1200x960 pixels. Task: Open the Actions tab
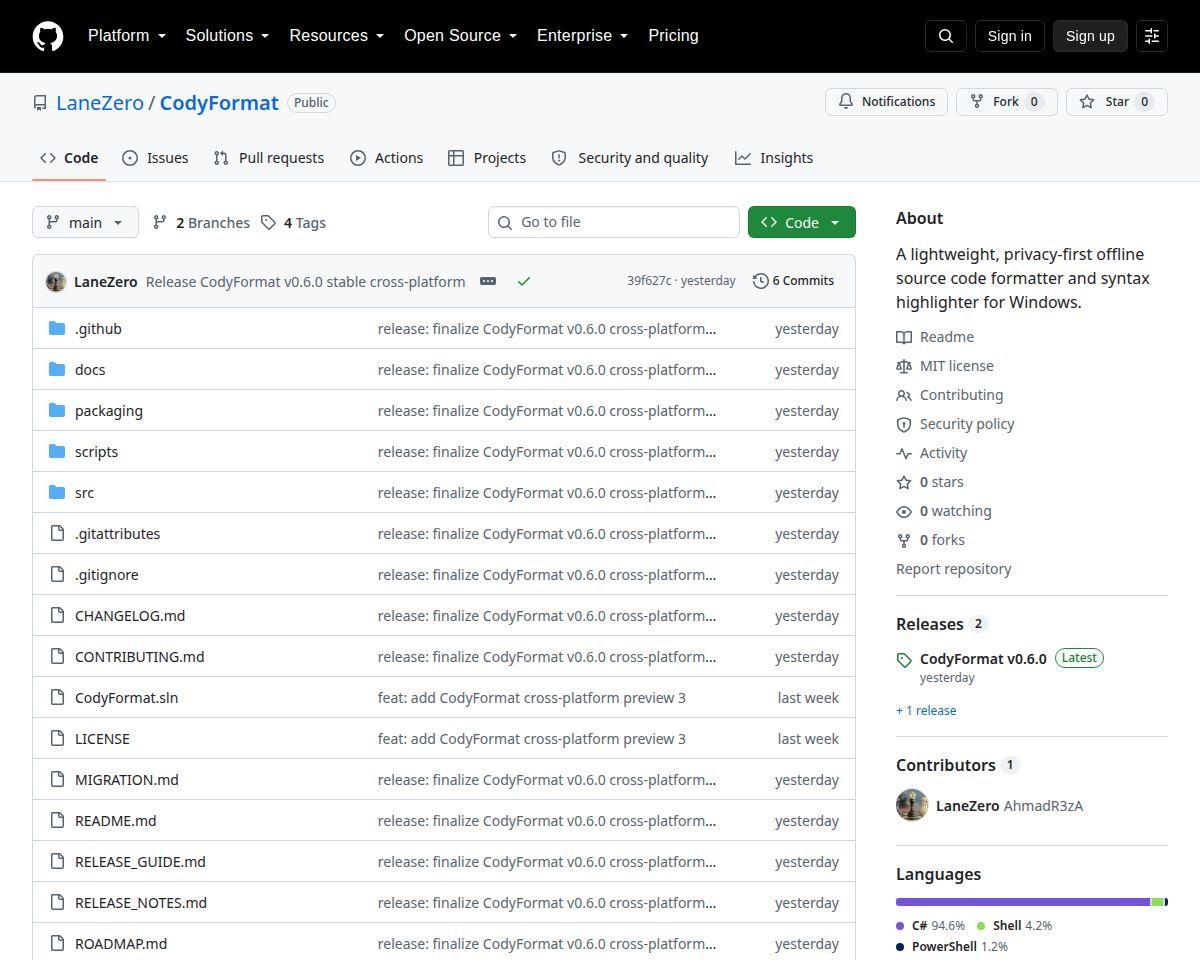[x=387, y=158]
